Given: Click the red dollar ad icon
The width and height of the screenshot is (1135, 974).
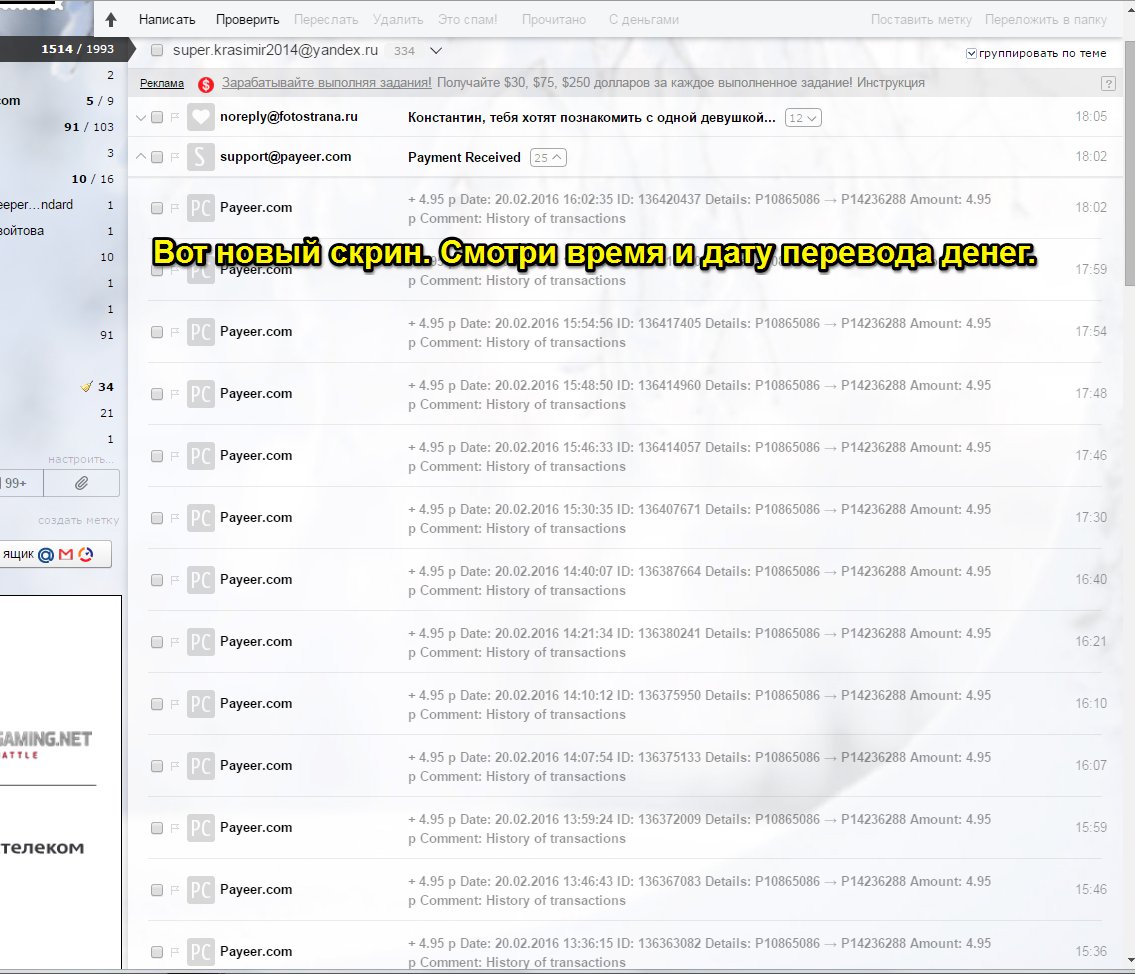Looking at the screenshot, I should (206, 84).
